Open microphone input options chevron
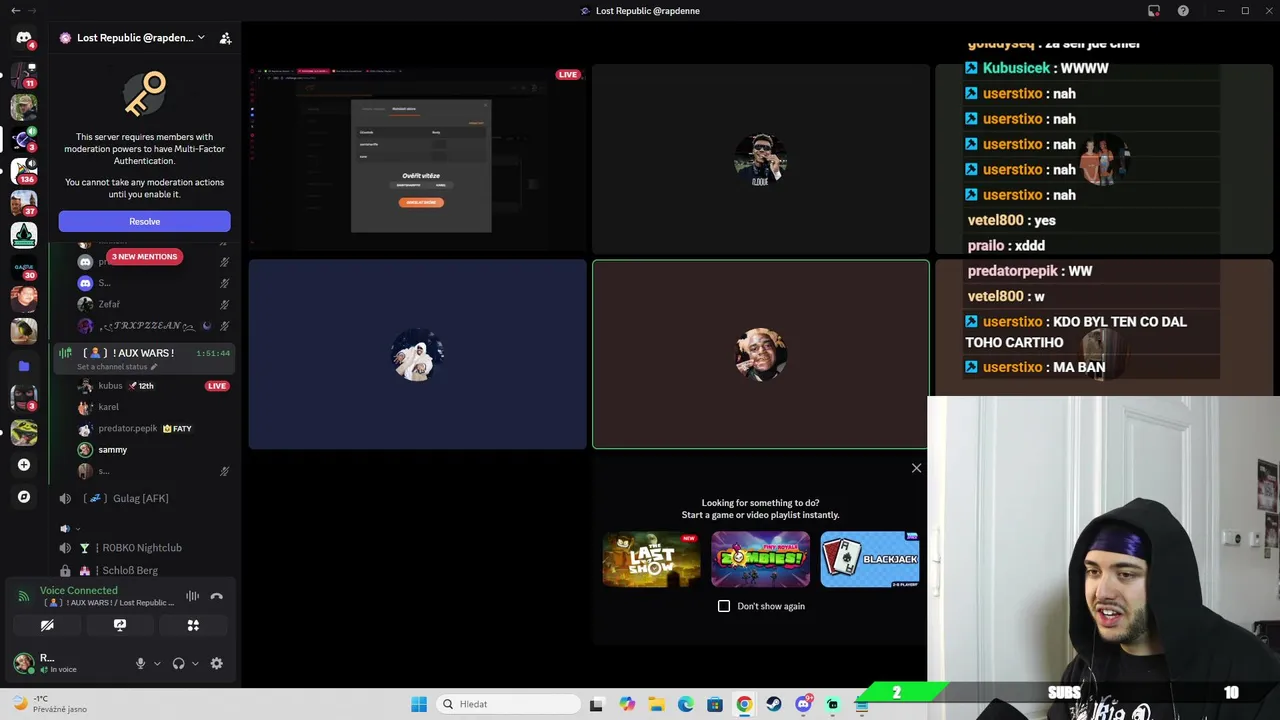The height and width of the screenshot is (720, 1280). [x=157, y=663]
